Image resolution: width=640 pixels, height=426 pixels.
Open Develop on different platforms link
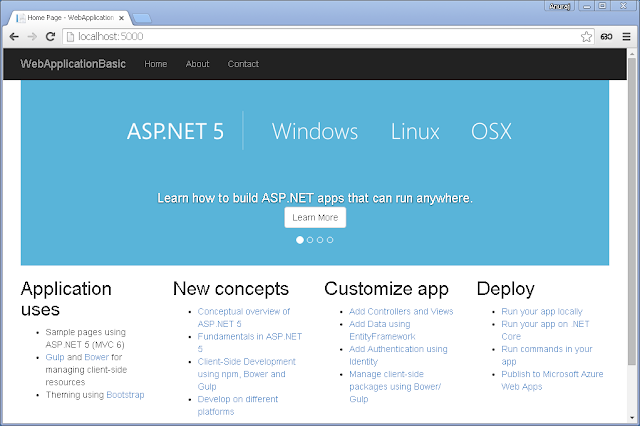tap(238, 405)
